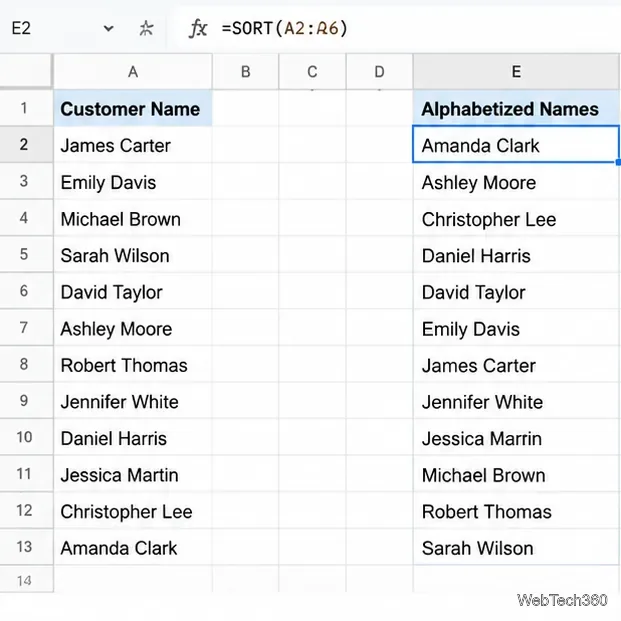
Task: Select row 3 header
Action: [x=26, y=181]
